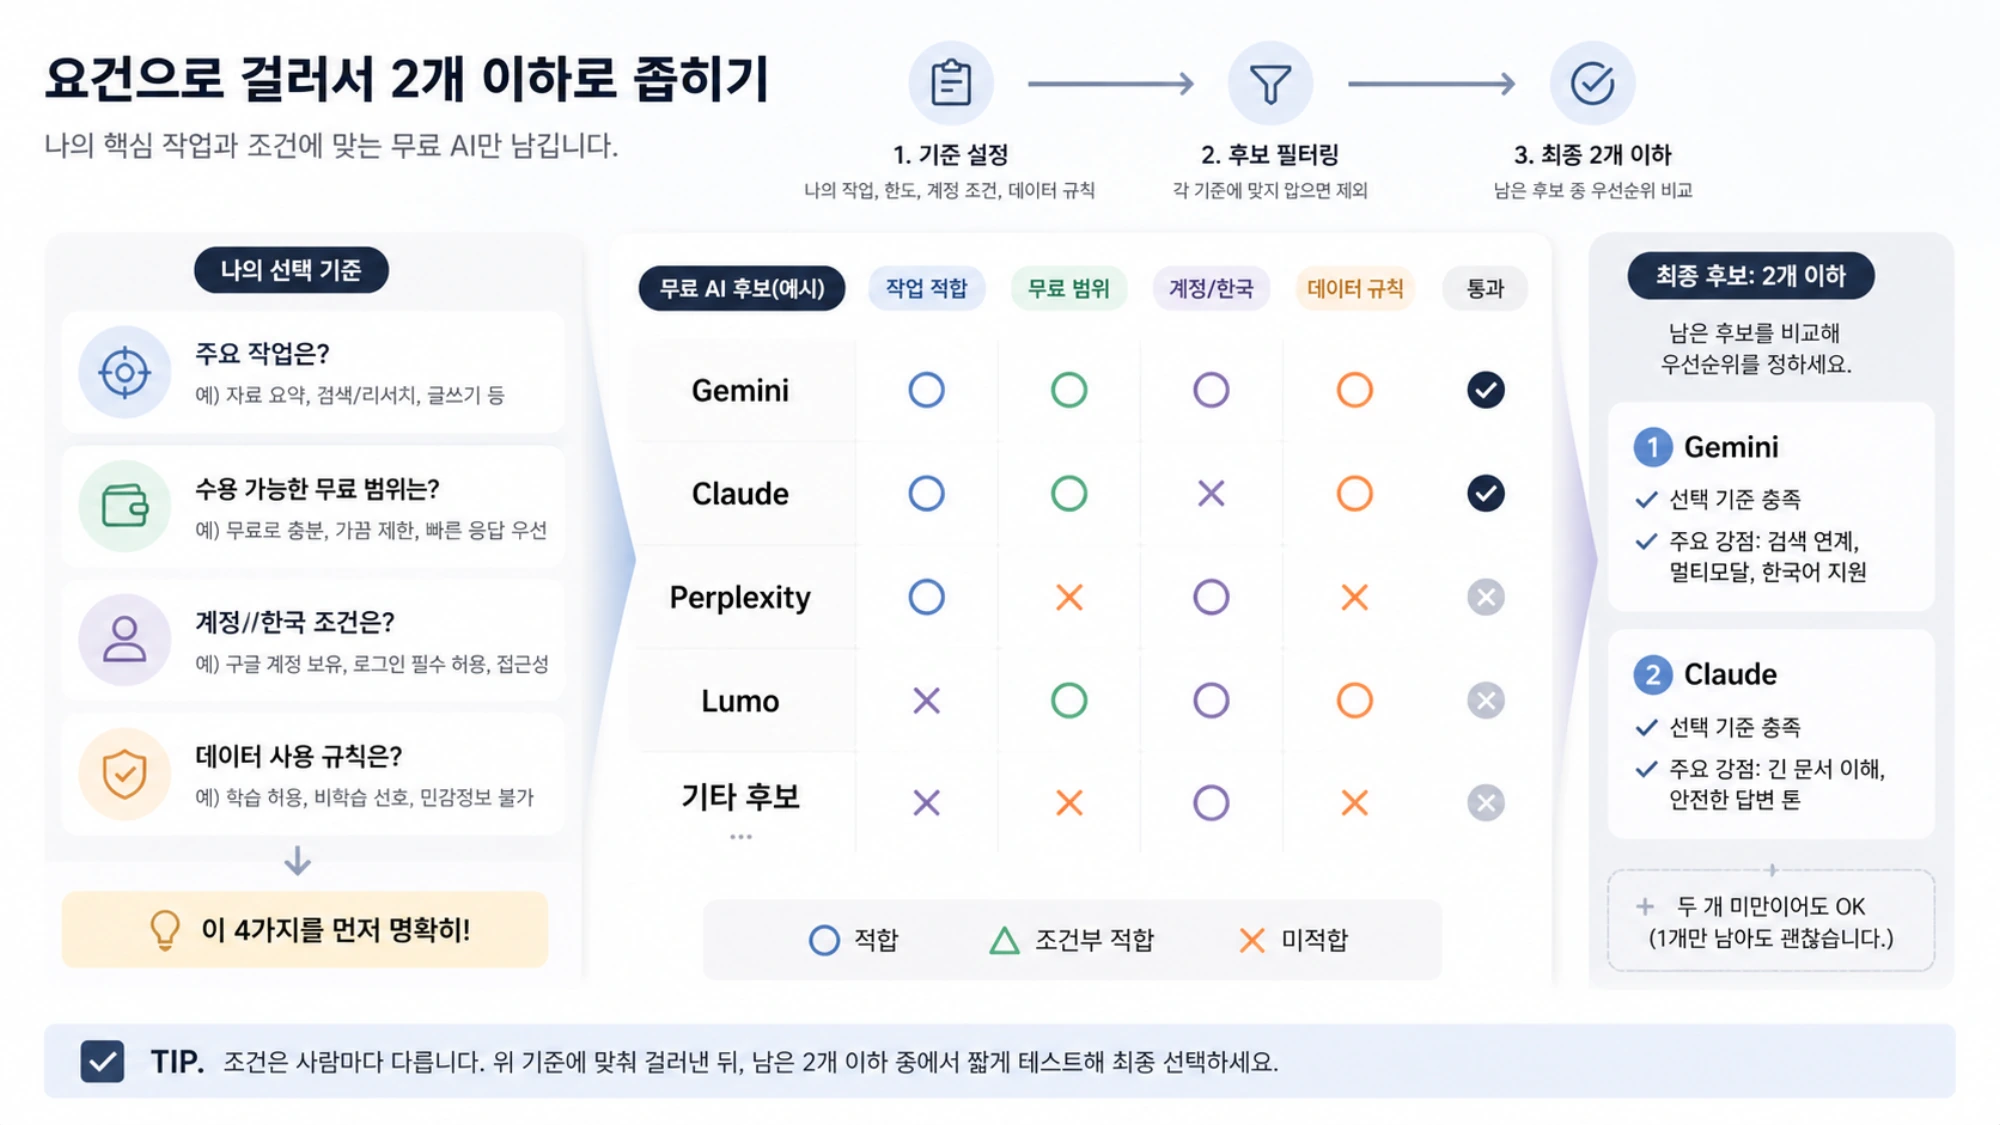Click the checkmark by Gemini 선택 기준 충족
This screenshot has height=1125, width=2000.
coord(1646,500)
